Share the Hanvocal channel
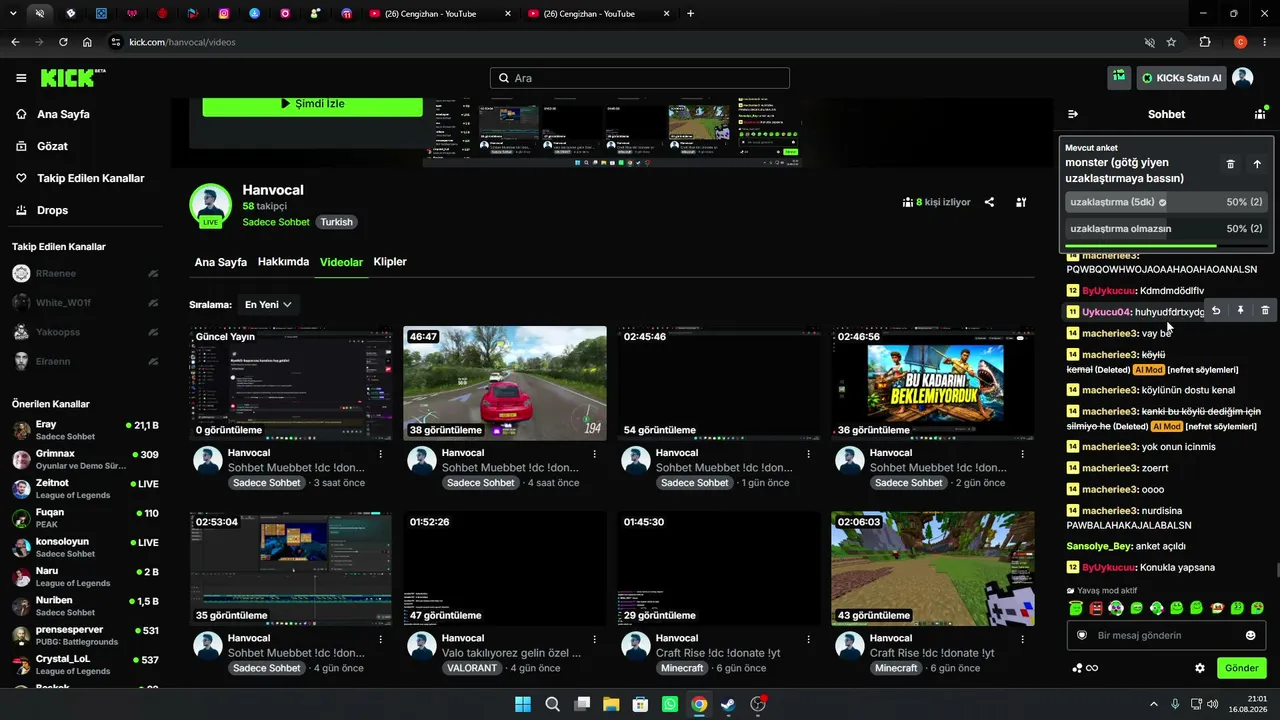The width and height of the screenshot is (1280, 720). coord(989,202)
